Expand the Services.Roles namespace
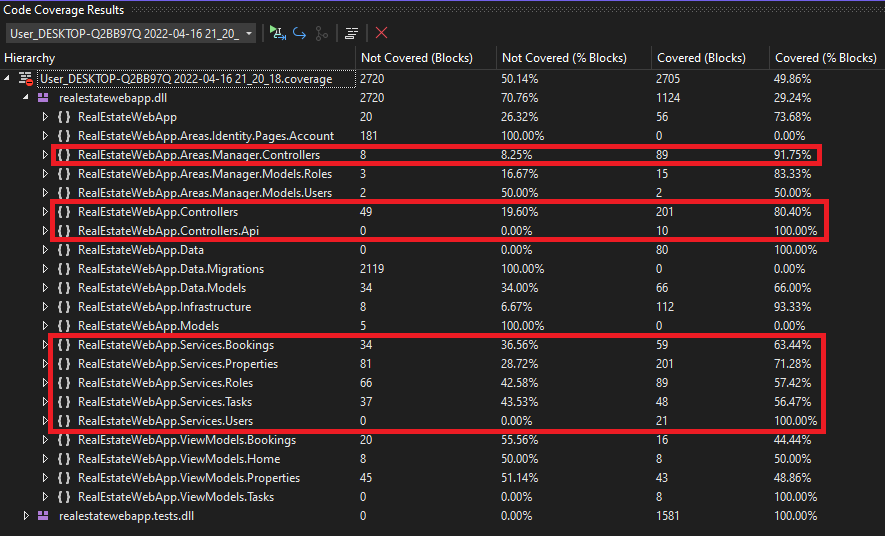This screenshot has height=536, width=885. coord(45,383)
